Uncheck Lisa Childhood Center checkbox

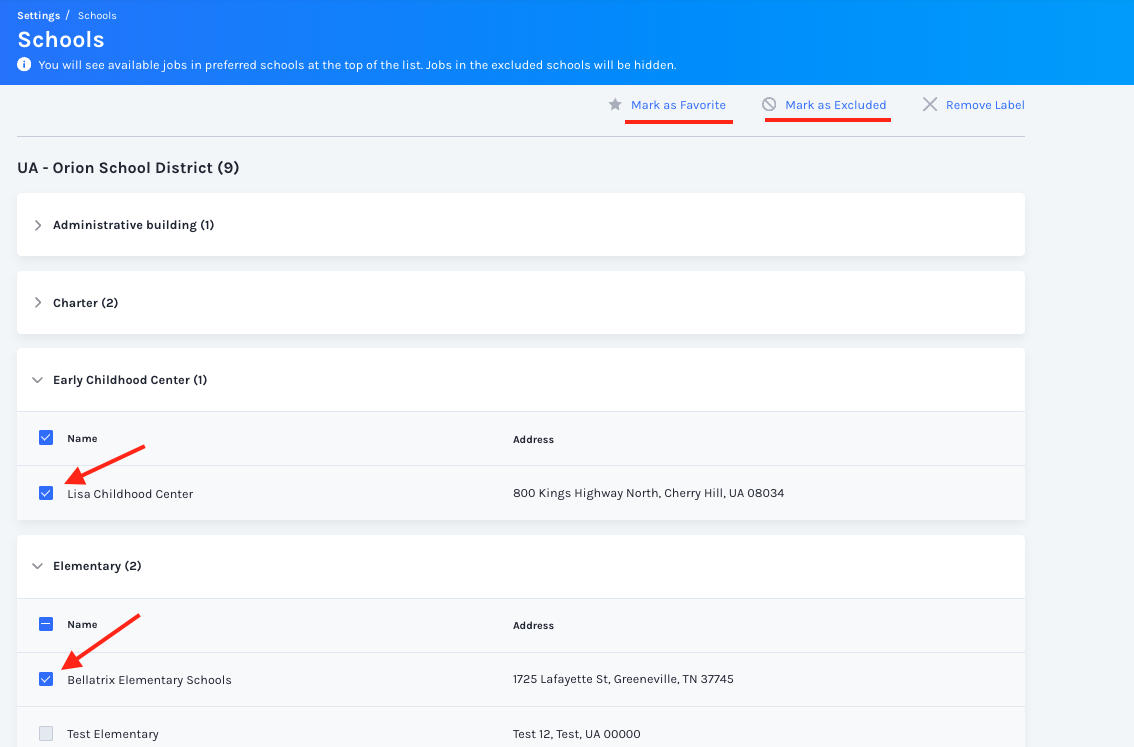tap(46, 493)
